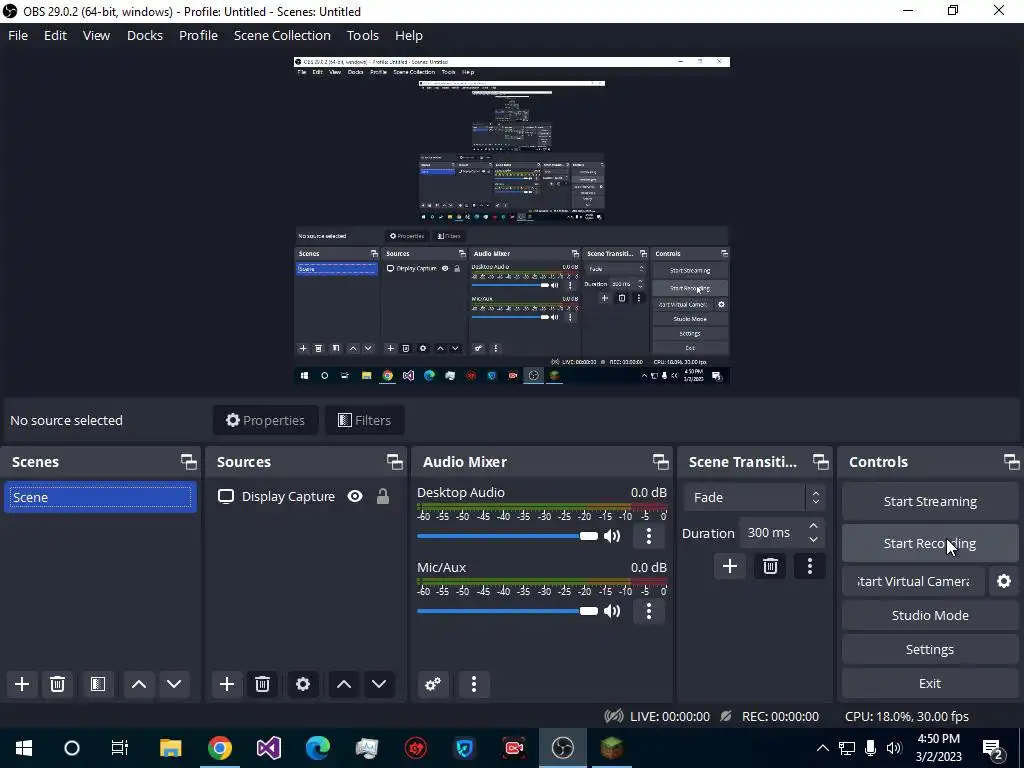Select the Scene item in Scenes list

[101, 498]
